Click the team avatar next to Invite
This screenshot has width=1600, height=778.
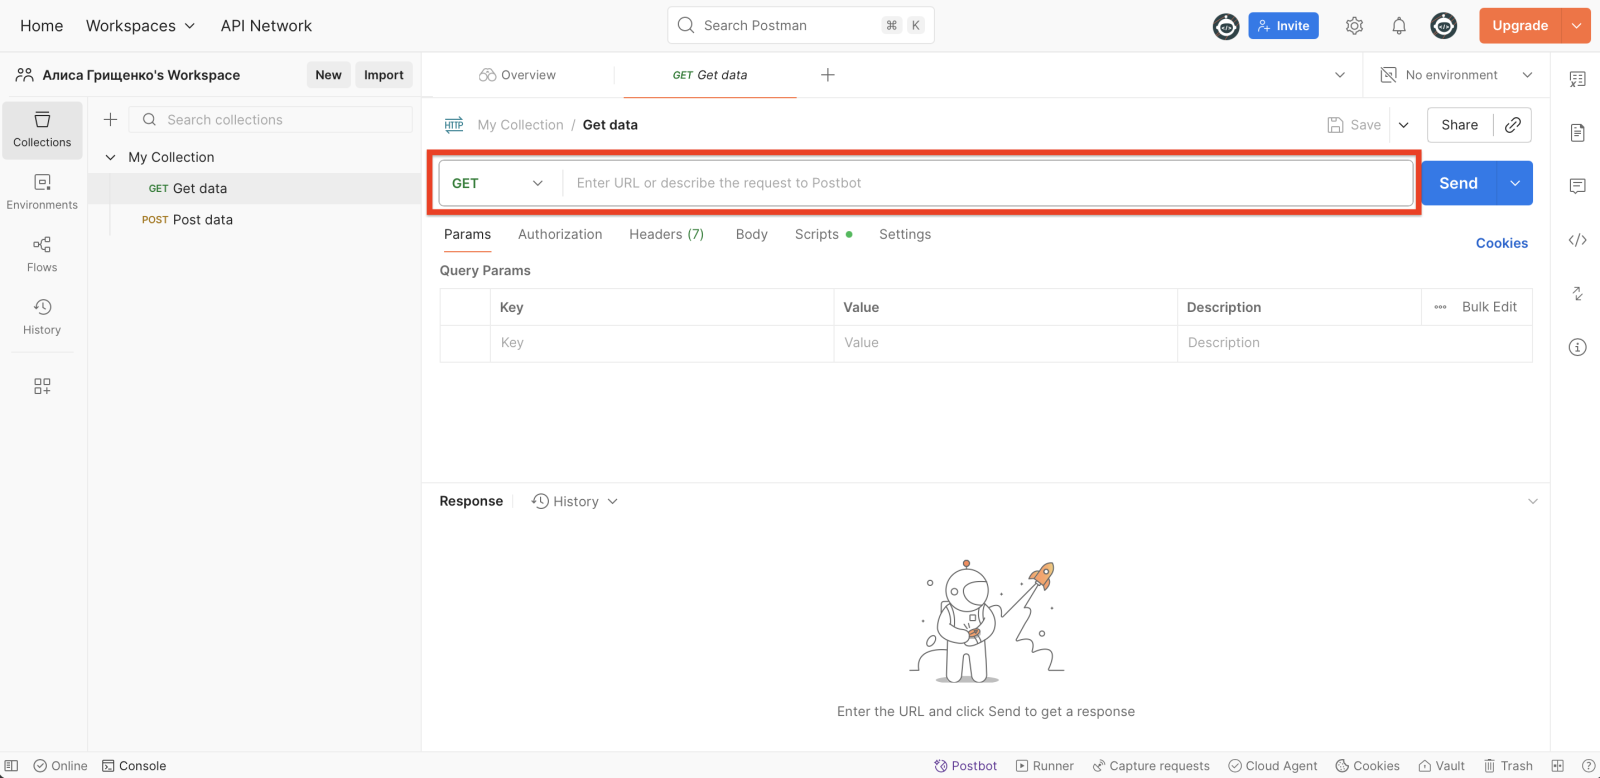(x=1226, y=26)
